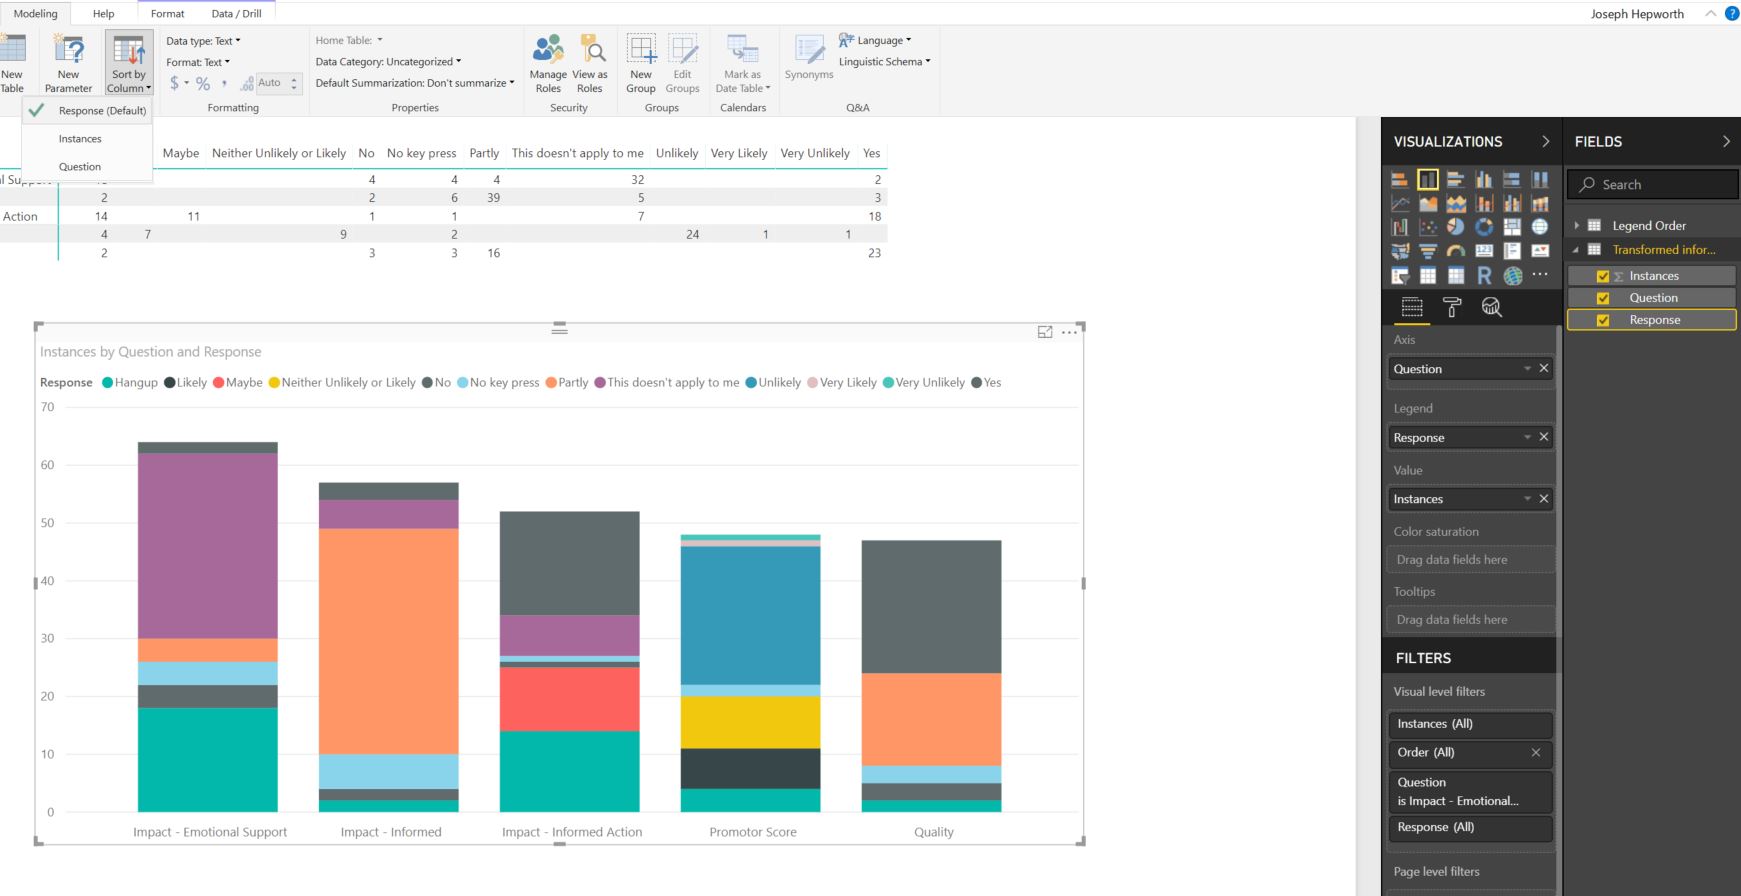1741x896 pixels.
Task: Open the Sort by Column dropdown
Action: [129, 62]
